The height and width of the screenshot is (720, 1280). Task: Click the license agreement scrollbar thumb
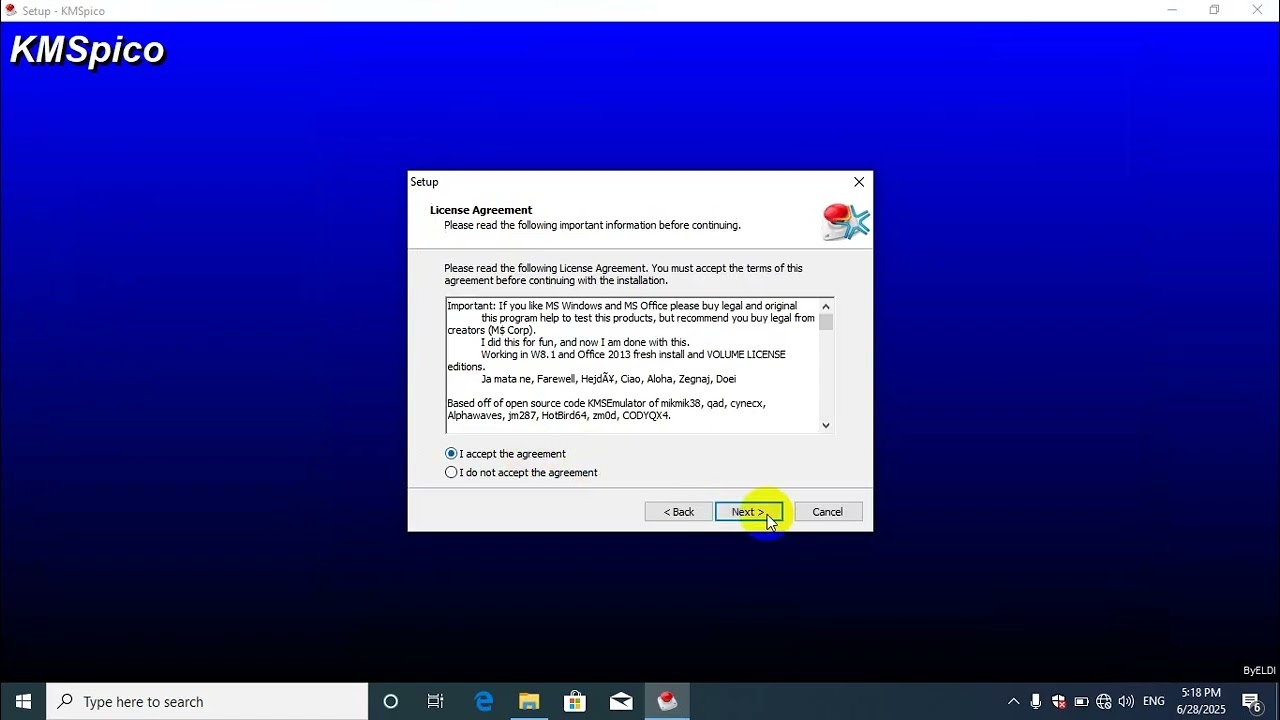[x=826, y=322]
